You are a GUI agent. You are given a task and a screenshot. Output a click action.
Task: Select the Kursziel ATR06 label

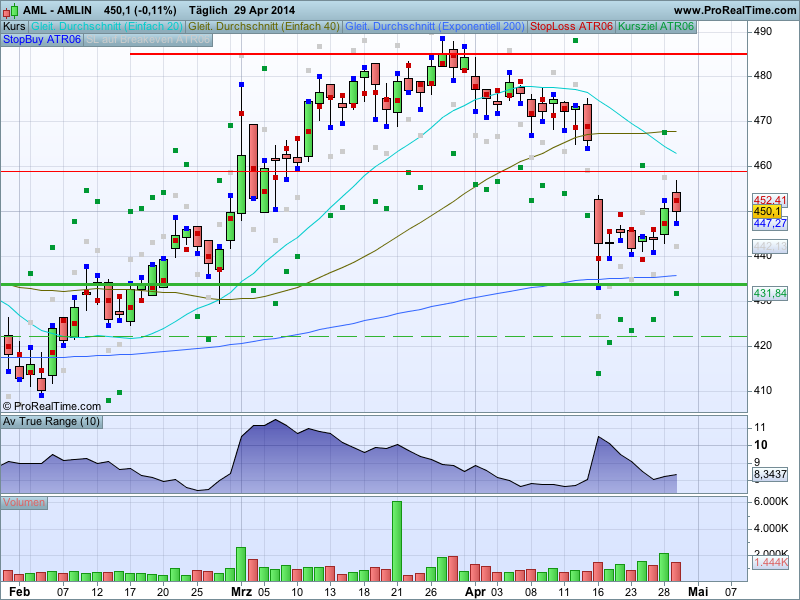coord(656,27)
